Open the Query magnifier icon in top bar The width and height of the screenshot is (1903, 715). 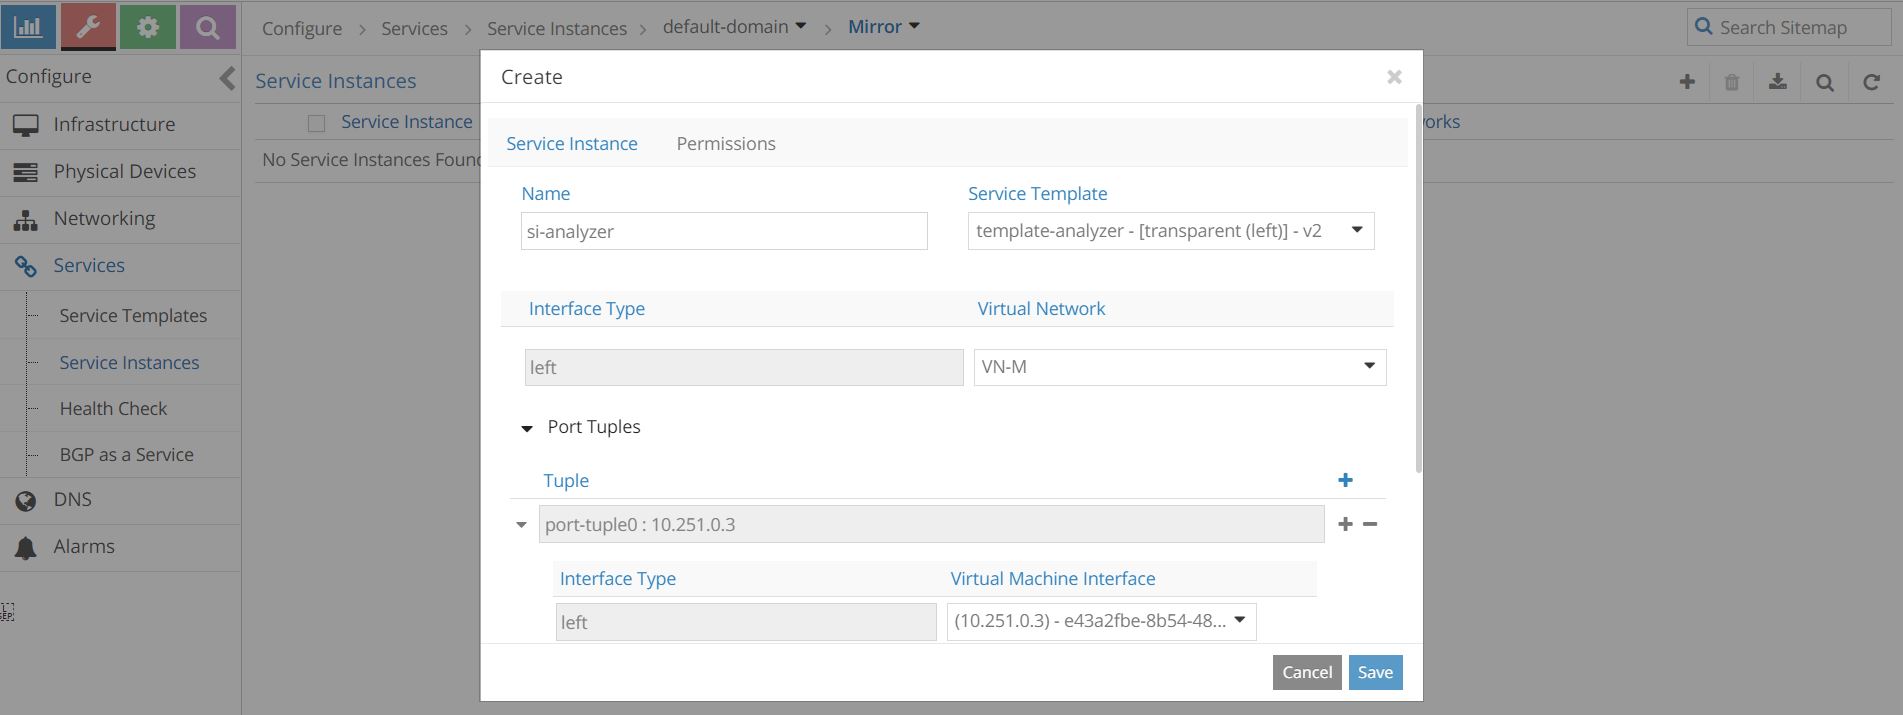click(208, 27)
